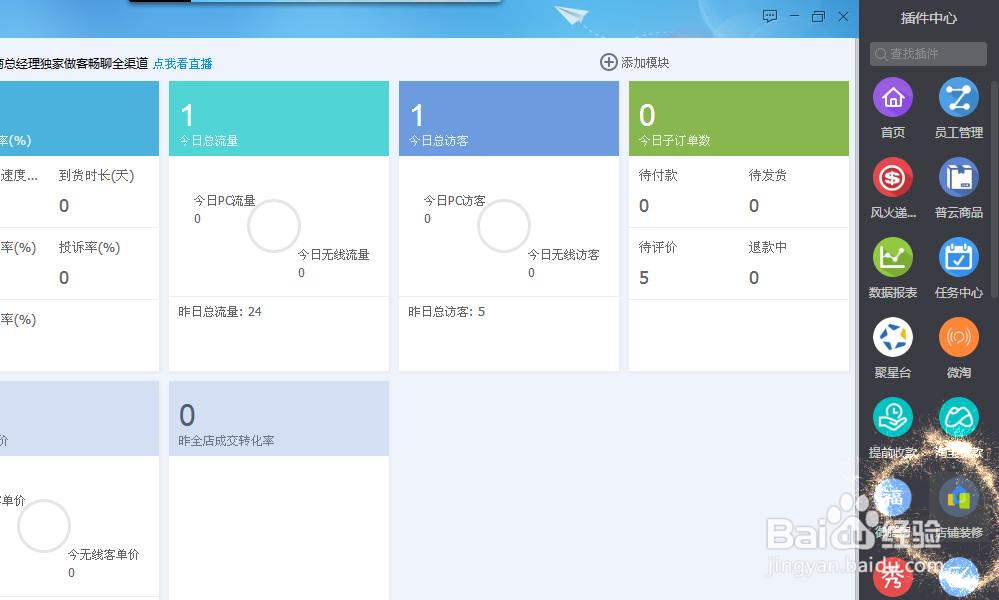
Task: Click the plus icon beside 添加模块
Action: (608, 62)
